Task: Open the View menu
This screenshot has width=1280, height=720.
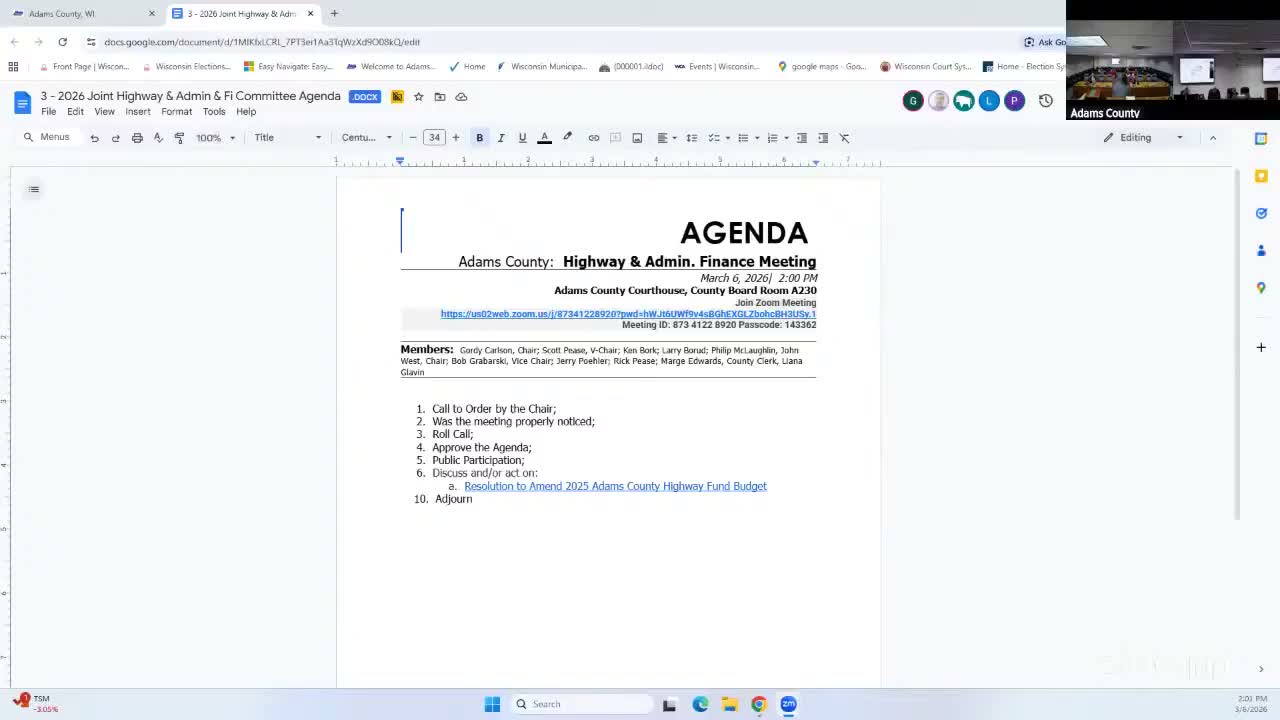Action: (104, 112)
